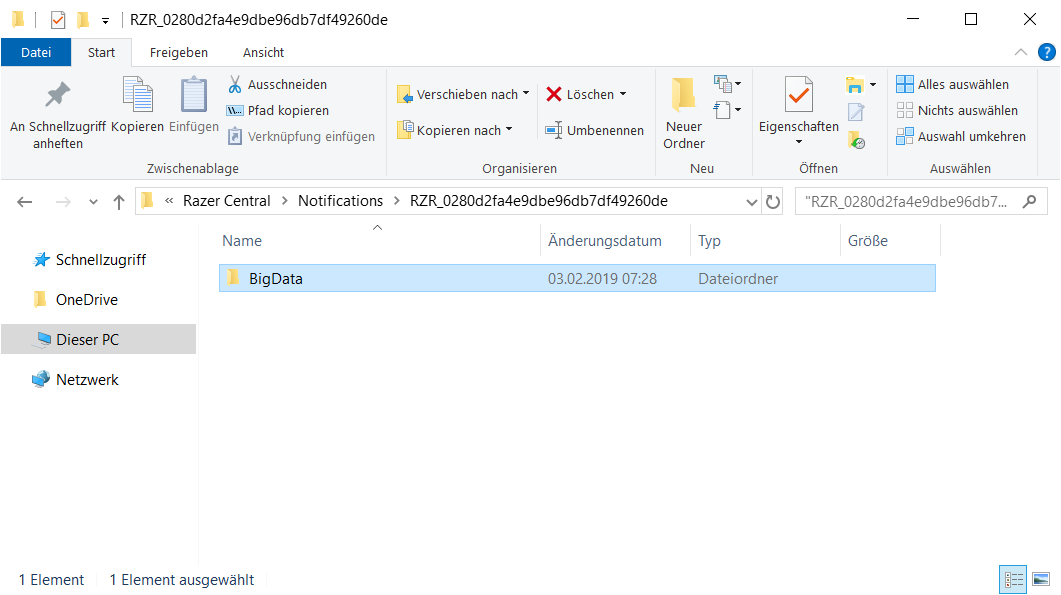Click Pfad kopieren
1061x595 pixels.
pos(278,110)
